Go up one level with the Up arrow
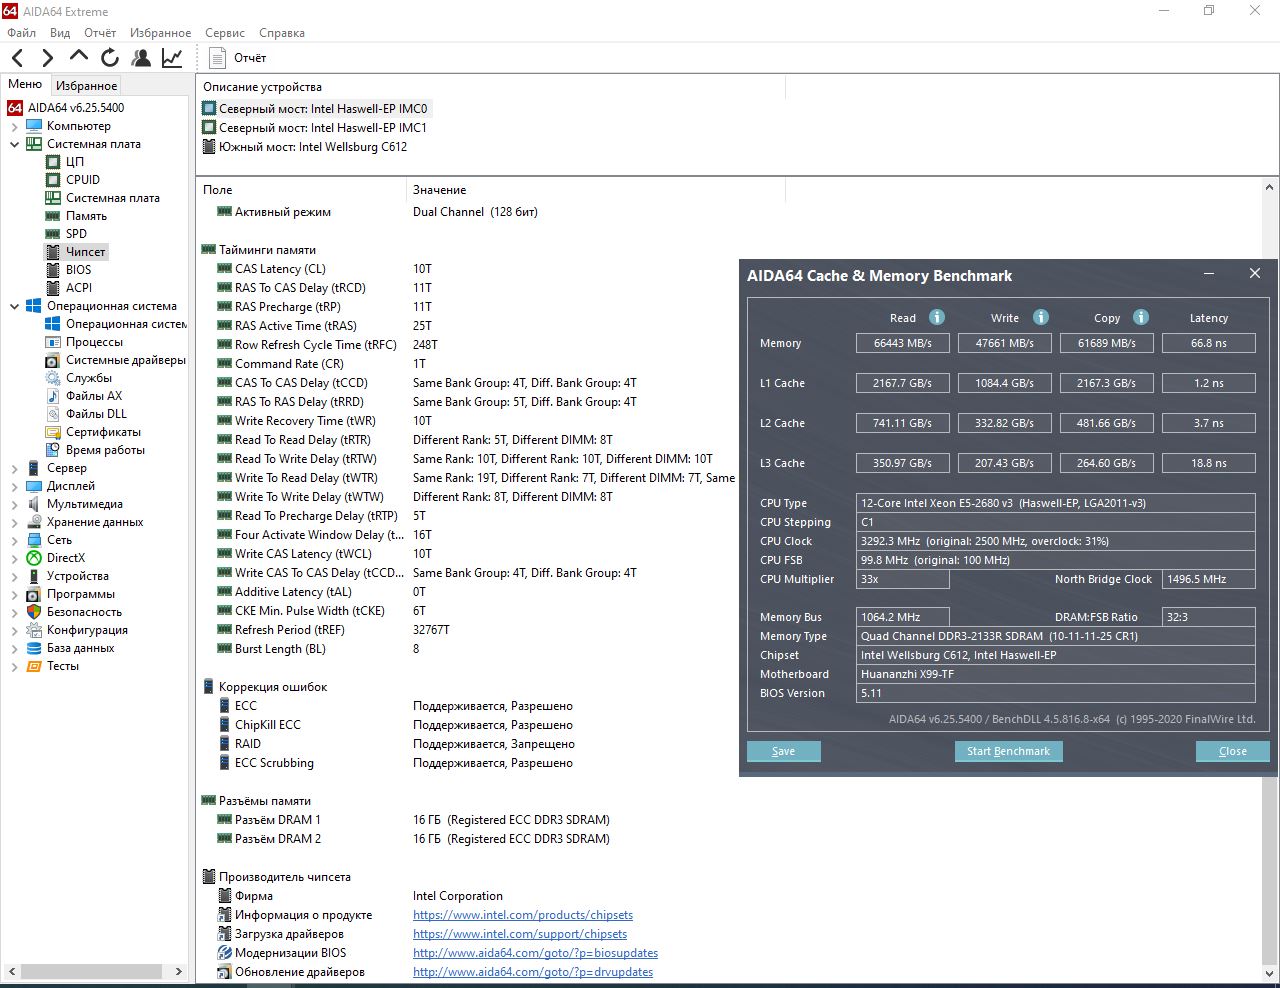Viewport: 1280px width, 988px height. click(79, 57)
